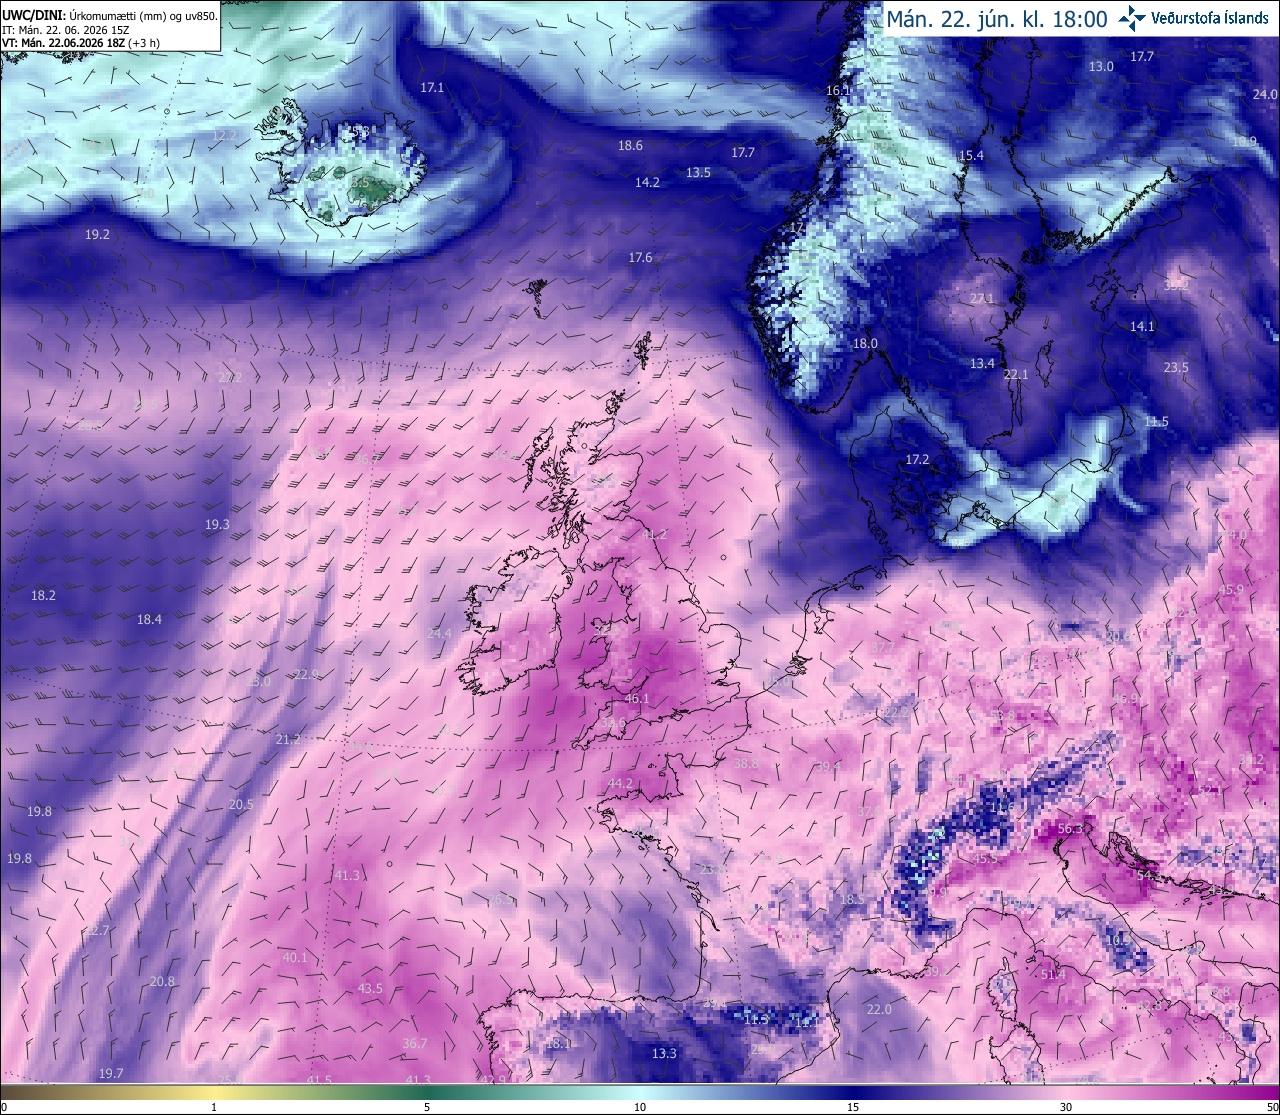Pick the 5 tick on the color legend

coord(427,1107)
